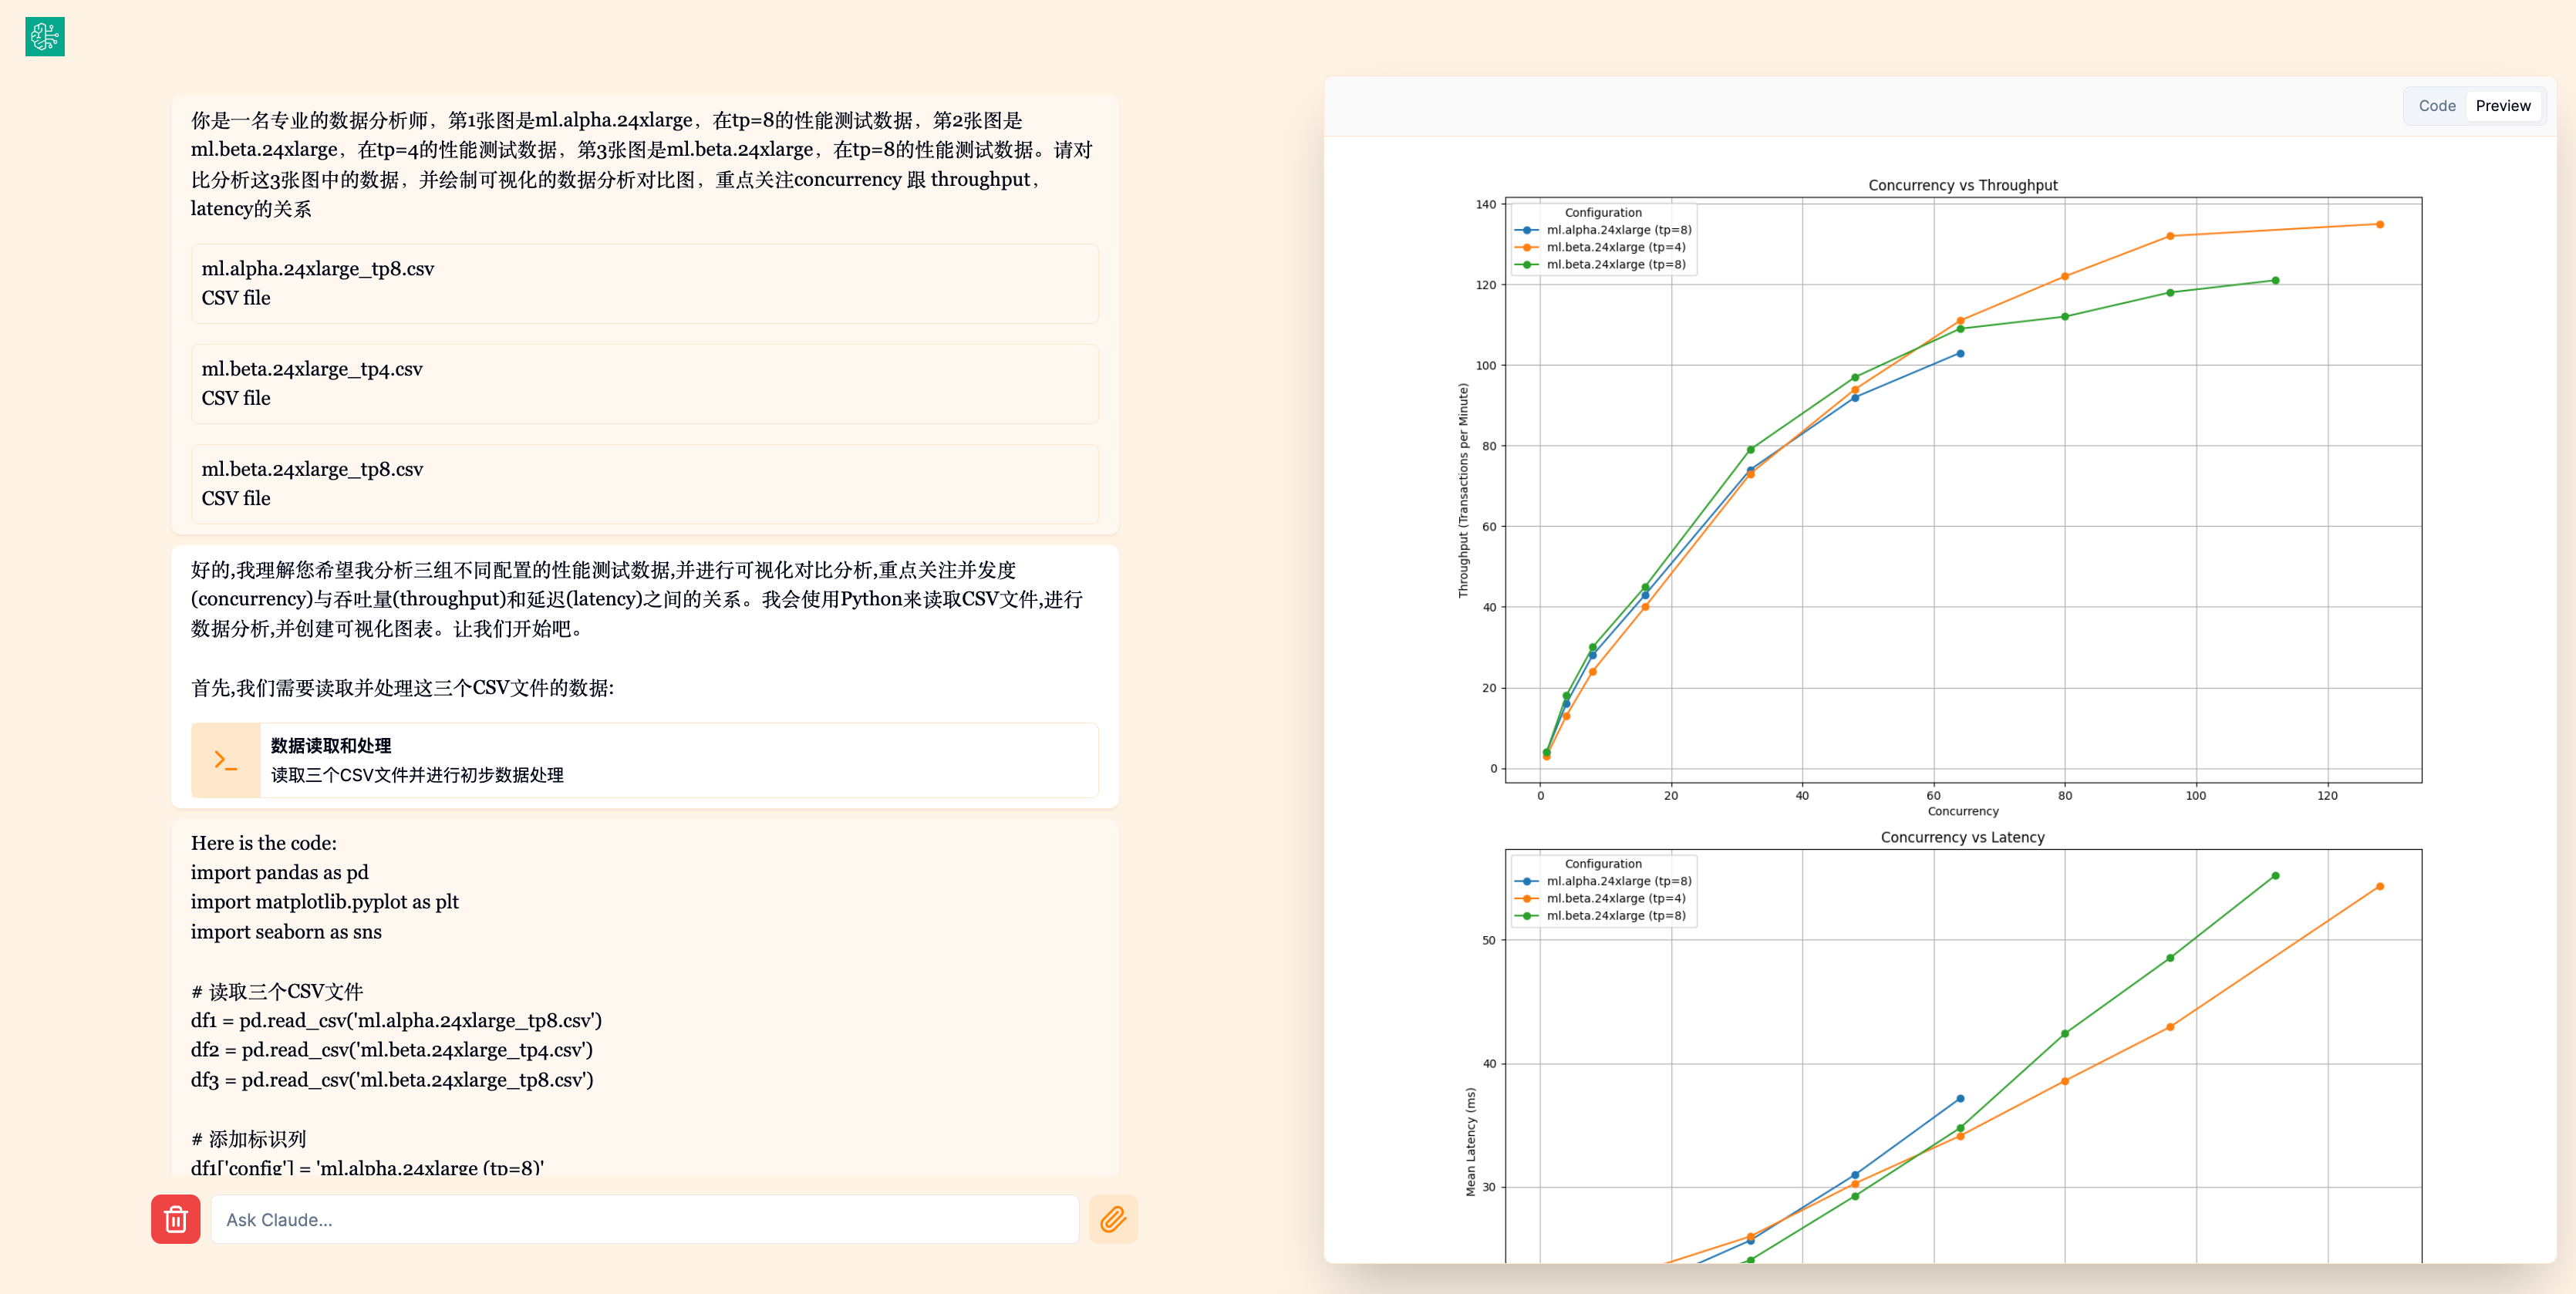This screenshot has height=1294, width=2576.
Task: Click the Mean Latency (ms) axis label
Action: pos(1470,1142)
